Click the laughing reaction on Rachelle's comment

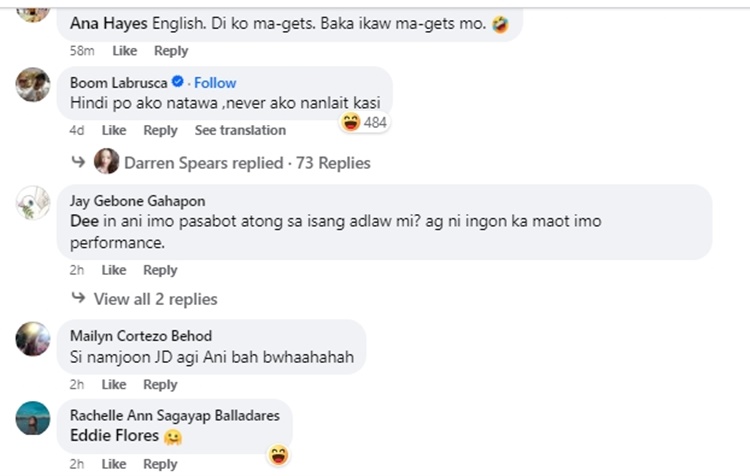(278, 454)
